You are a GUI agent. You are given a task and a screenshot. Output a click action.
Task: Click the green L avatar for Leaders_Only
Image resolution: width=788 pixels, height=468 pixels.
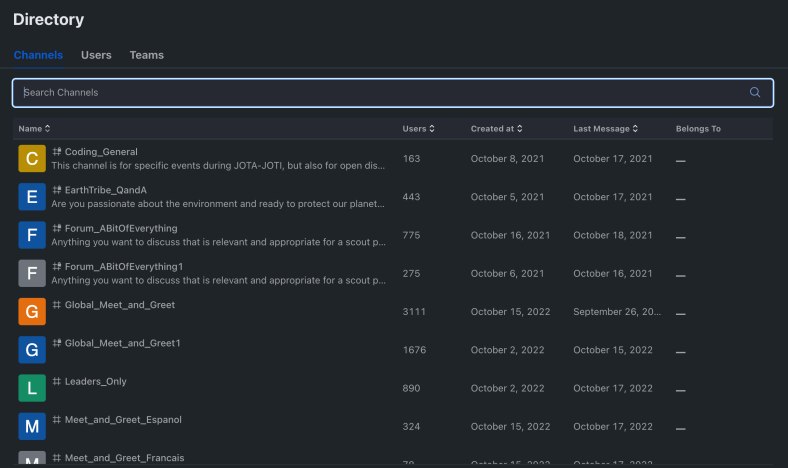tap(32, 387)
